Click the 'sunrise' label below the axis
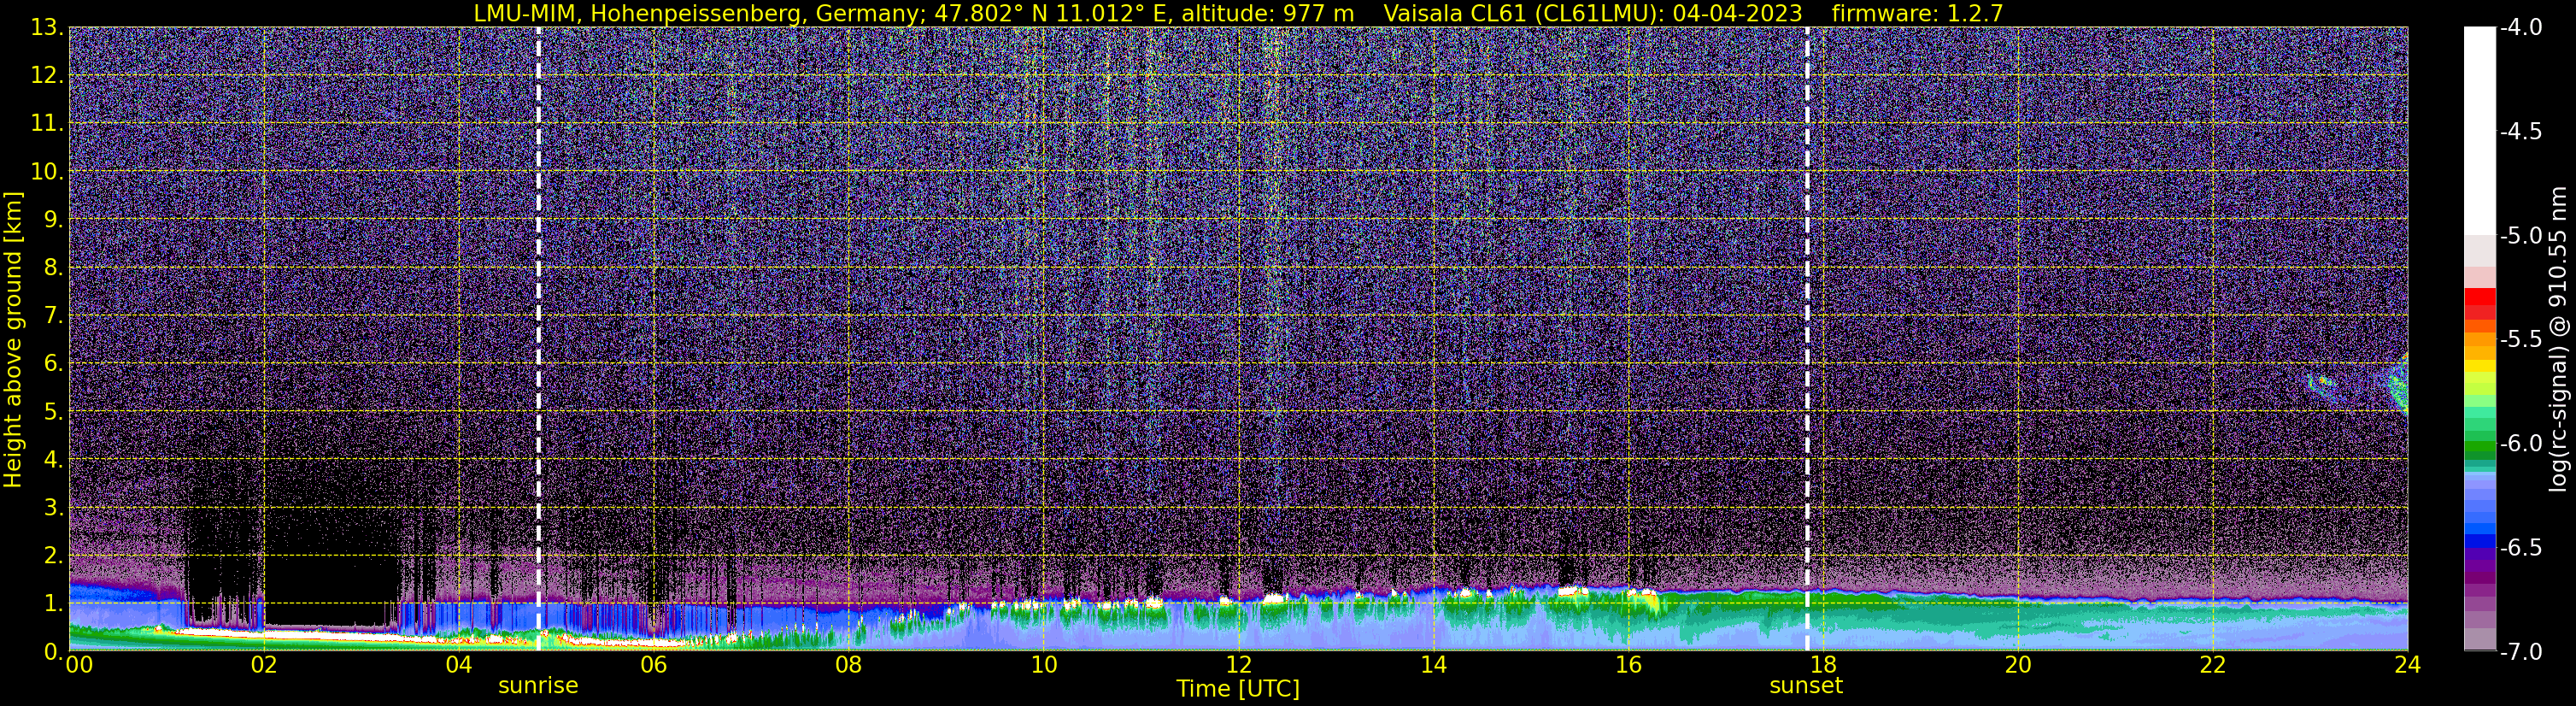 538,686
